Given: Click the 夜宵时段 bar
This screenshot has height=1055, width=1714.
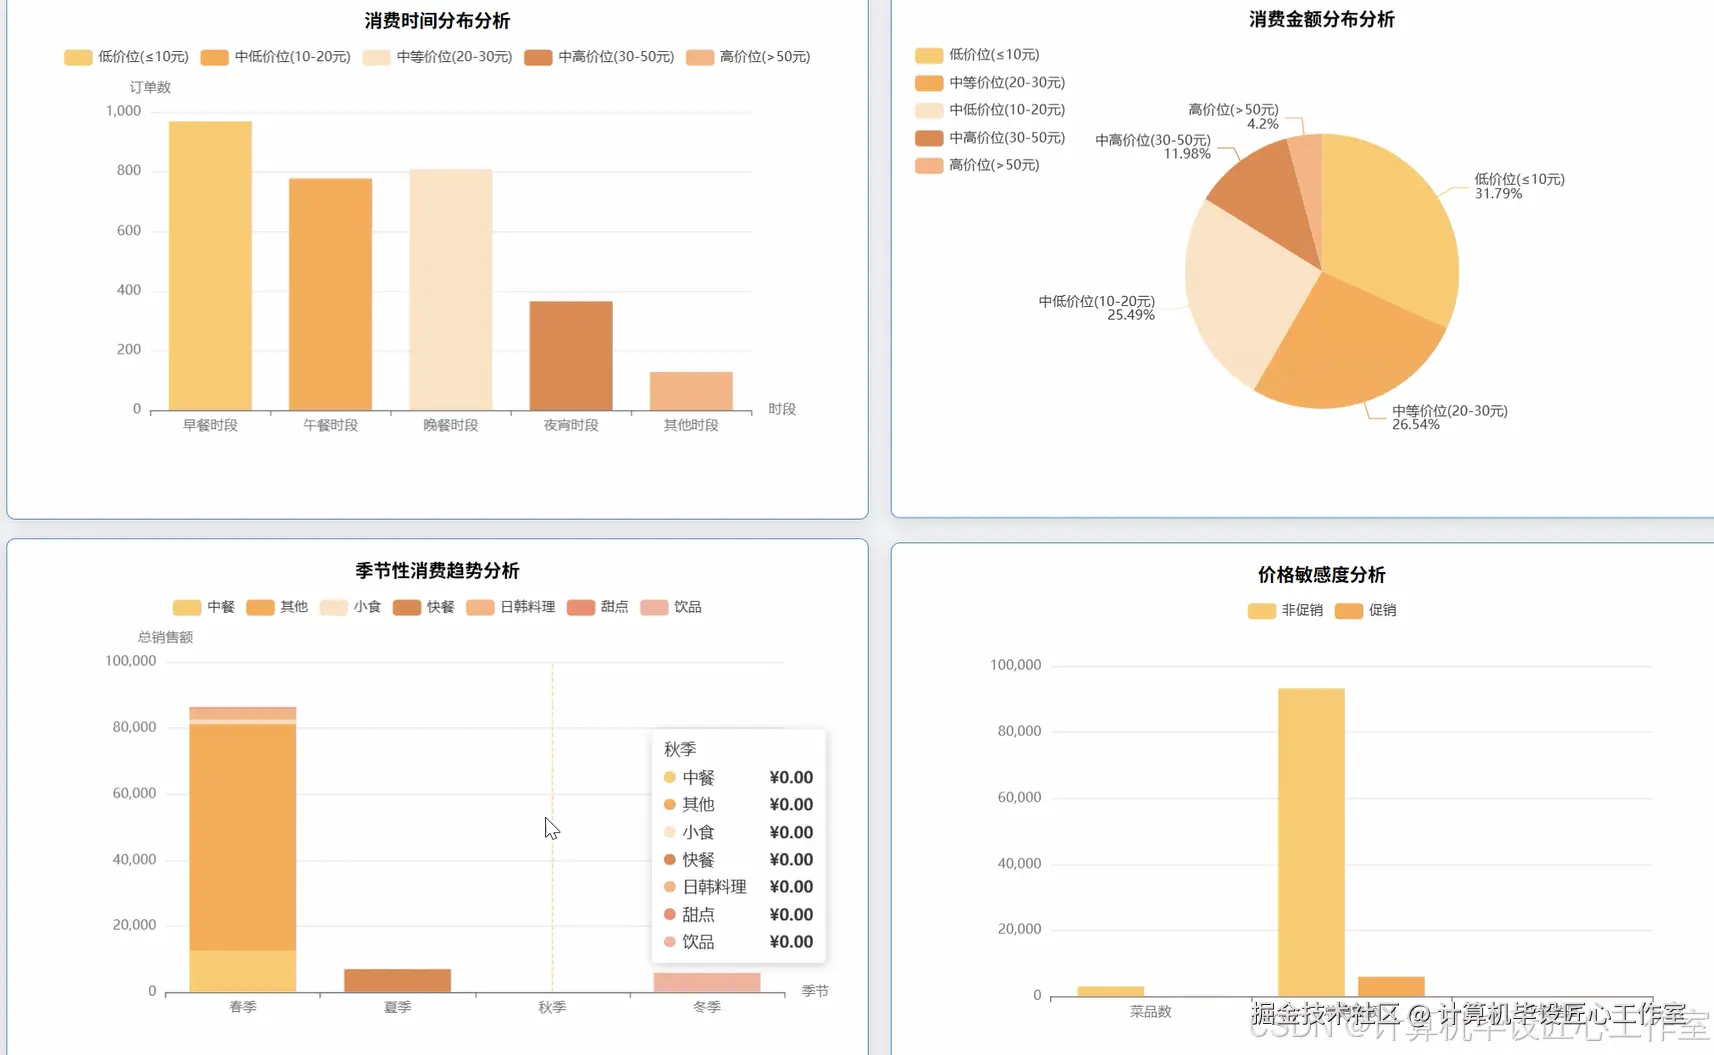Looking at the screenshot, I should 571,356.
